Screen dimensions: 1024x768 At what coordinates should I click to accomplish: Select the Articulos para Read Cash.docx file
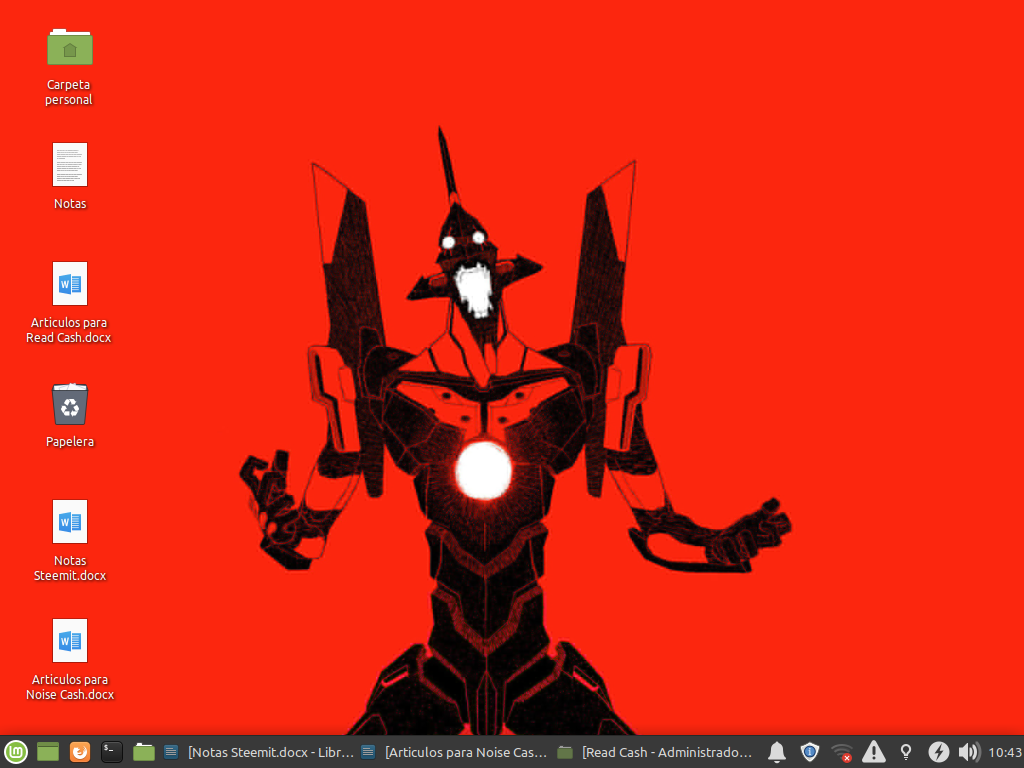[x=70, y=283]
